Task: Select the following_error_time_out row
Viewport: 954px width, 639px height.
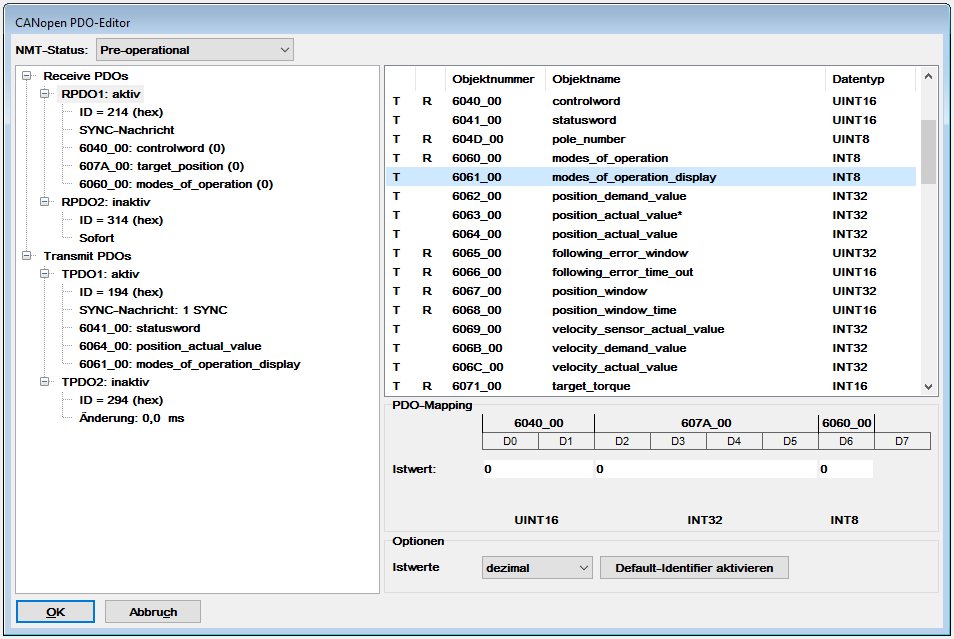Action: (x=651, y=272)
